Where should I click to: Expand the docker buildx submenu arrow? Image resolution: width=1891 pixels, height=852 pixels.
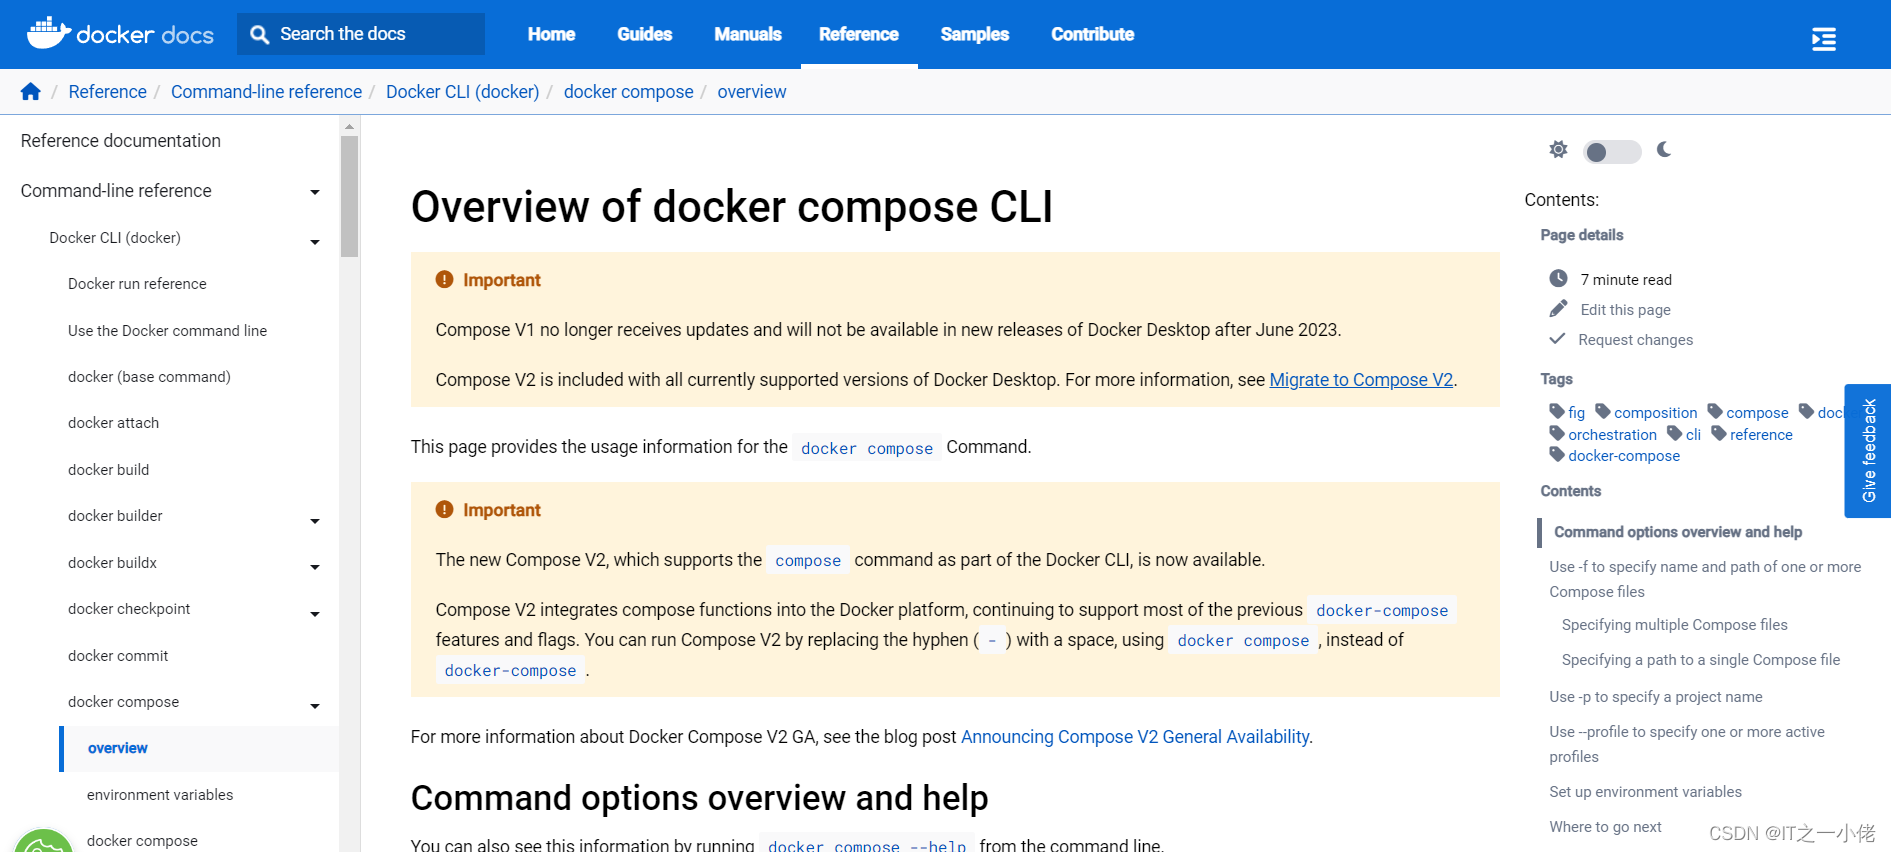(315, 567)
